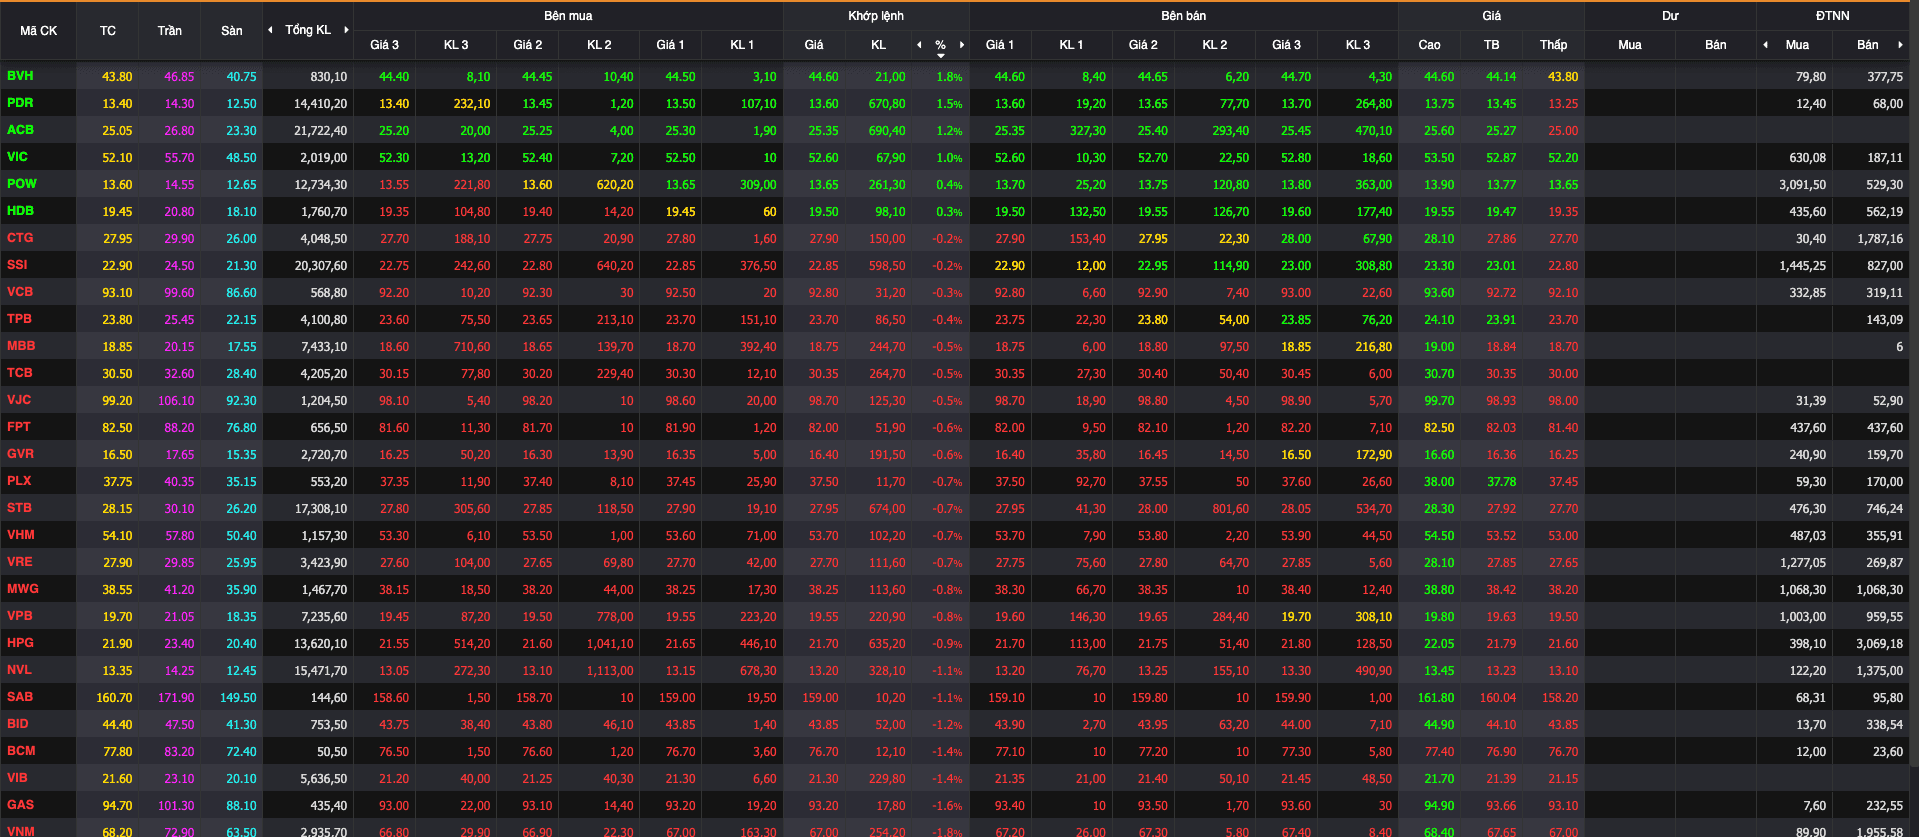The height and width of the screenshot is (837, 1919).
Task: Click the Cao column header
Action: 1430,45
